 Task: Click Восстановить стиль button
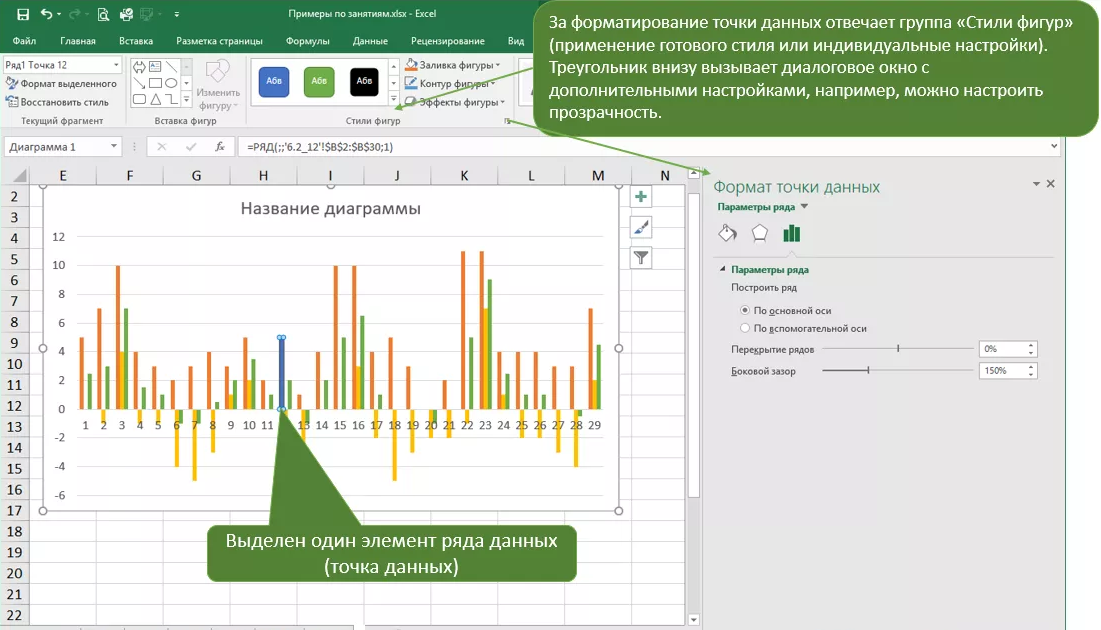58,102
